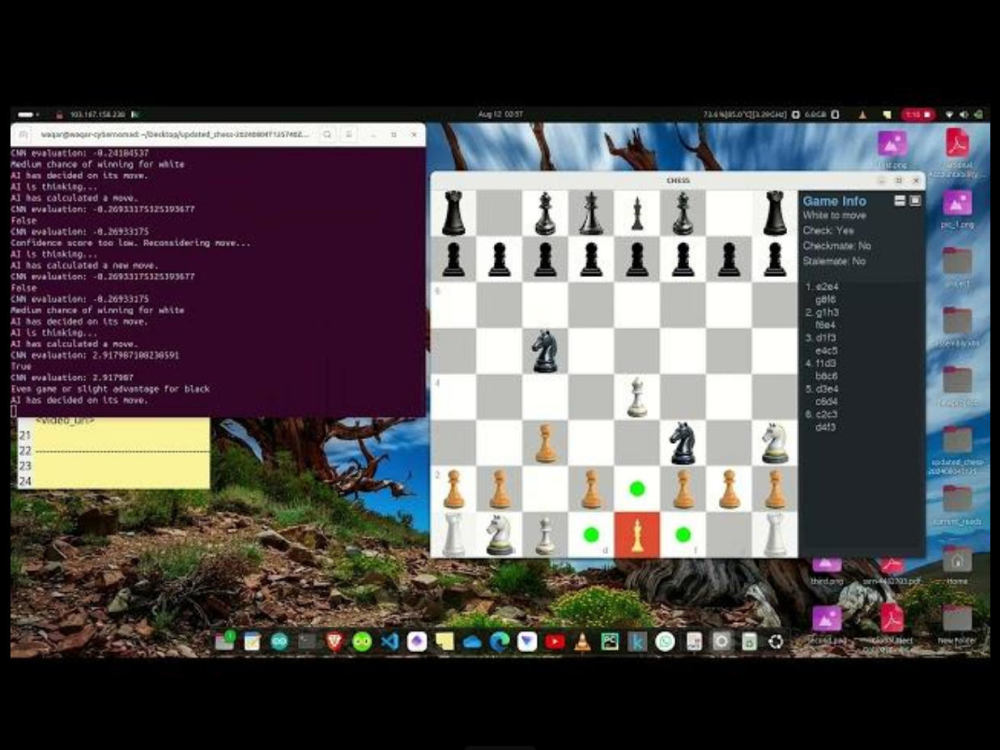
Task: Click the Game Info heading
Action: 834,201
